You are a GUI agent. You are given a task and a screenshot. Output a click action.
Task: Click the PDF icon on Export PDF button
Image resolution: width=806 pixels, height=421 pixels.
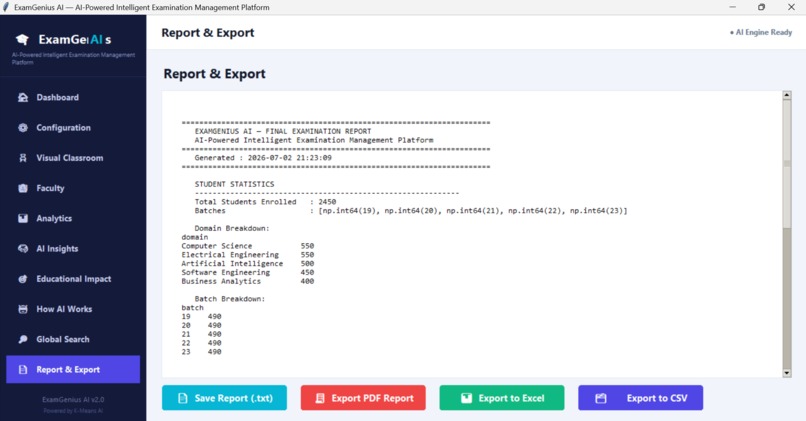[x=320, y=398]
